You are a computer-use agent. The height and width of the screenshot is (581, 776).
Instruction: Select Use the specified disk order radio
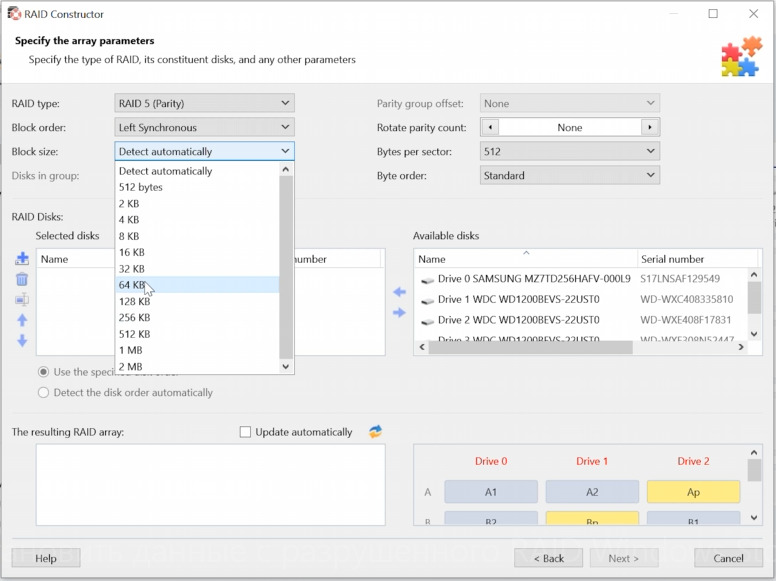click(44, 372)
